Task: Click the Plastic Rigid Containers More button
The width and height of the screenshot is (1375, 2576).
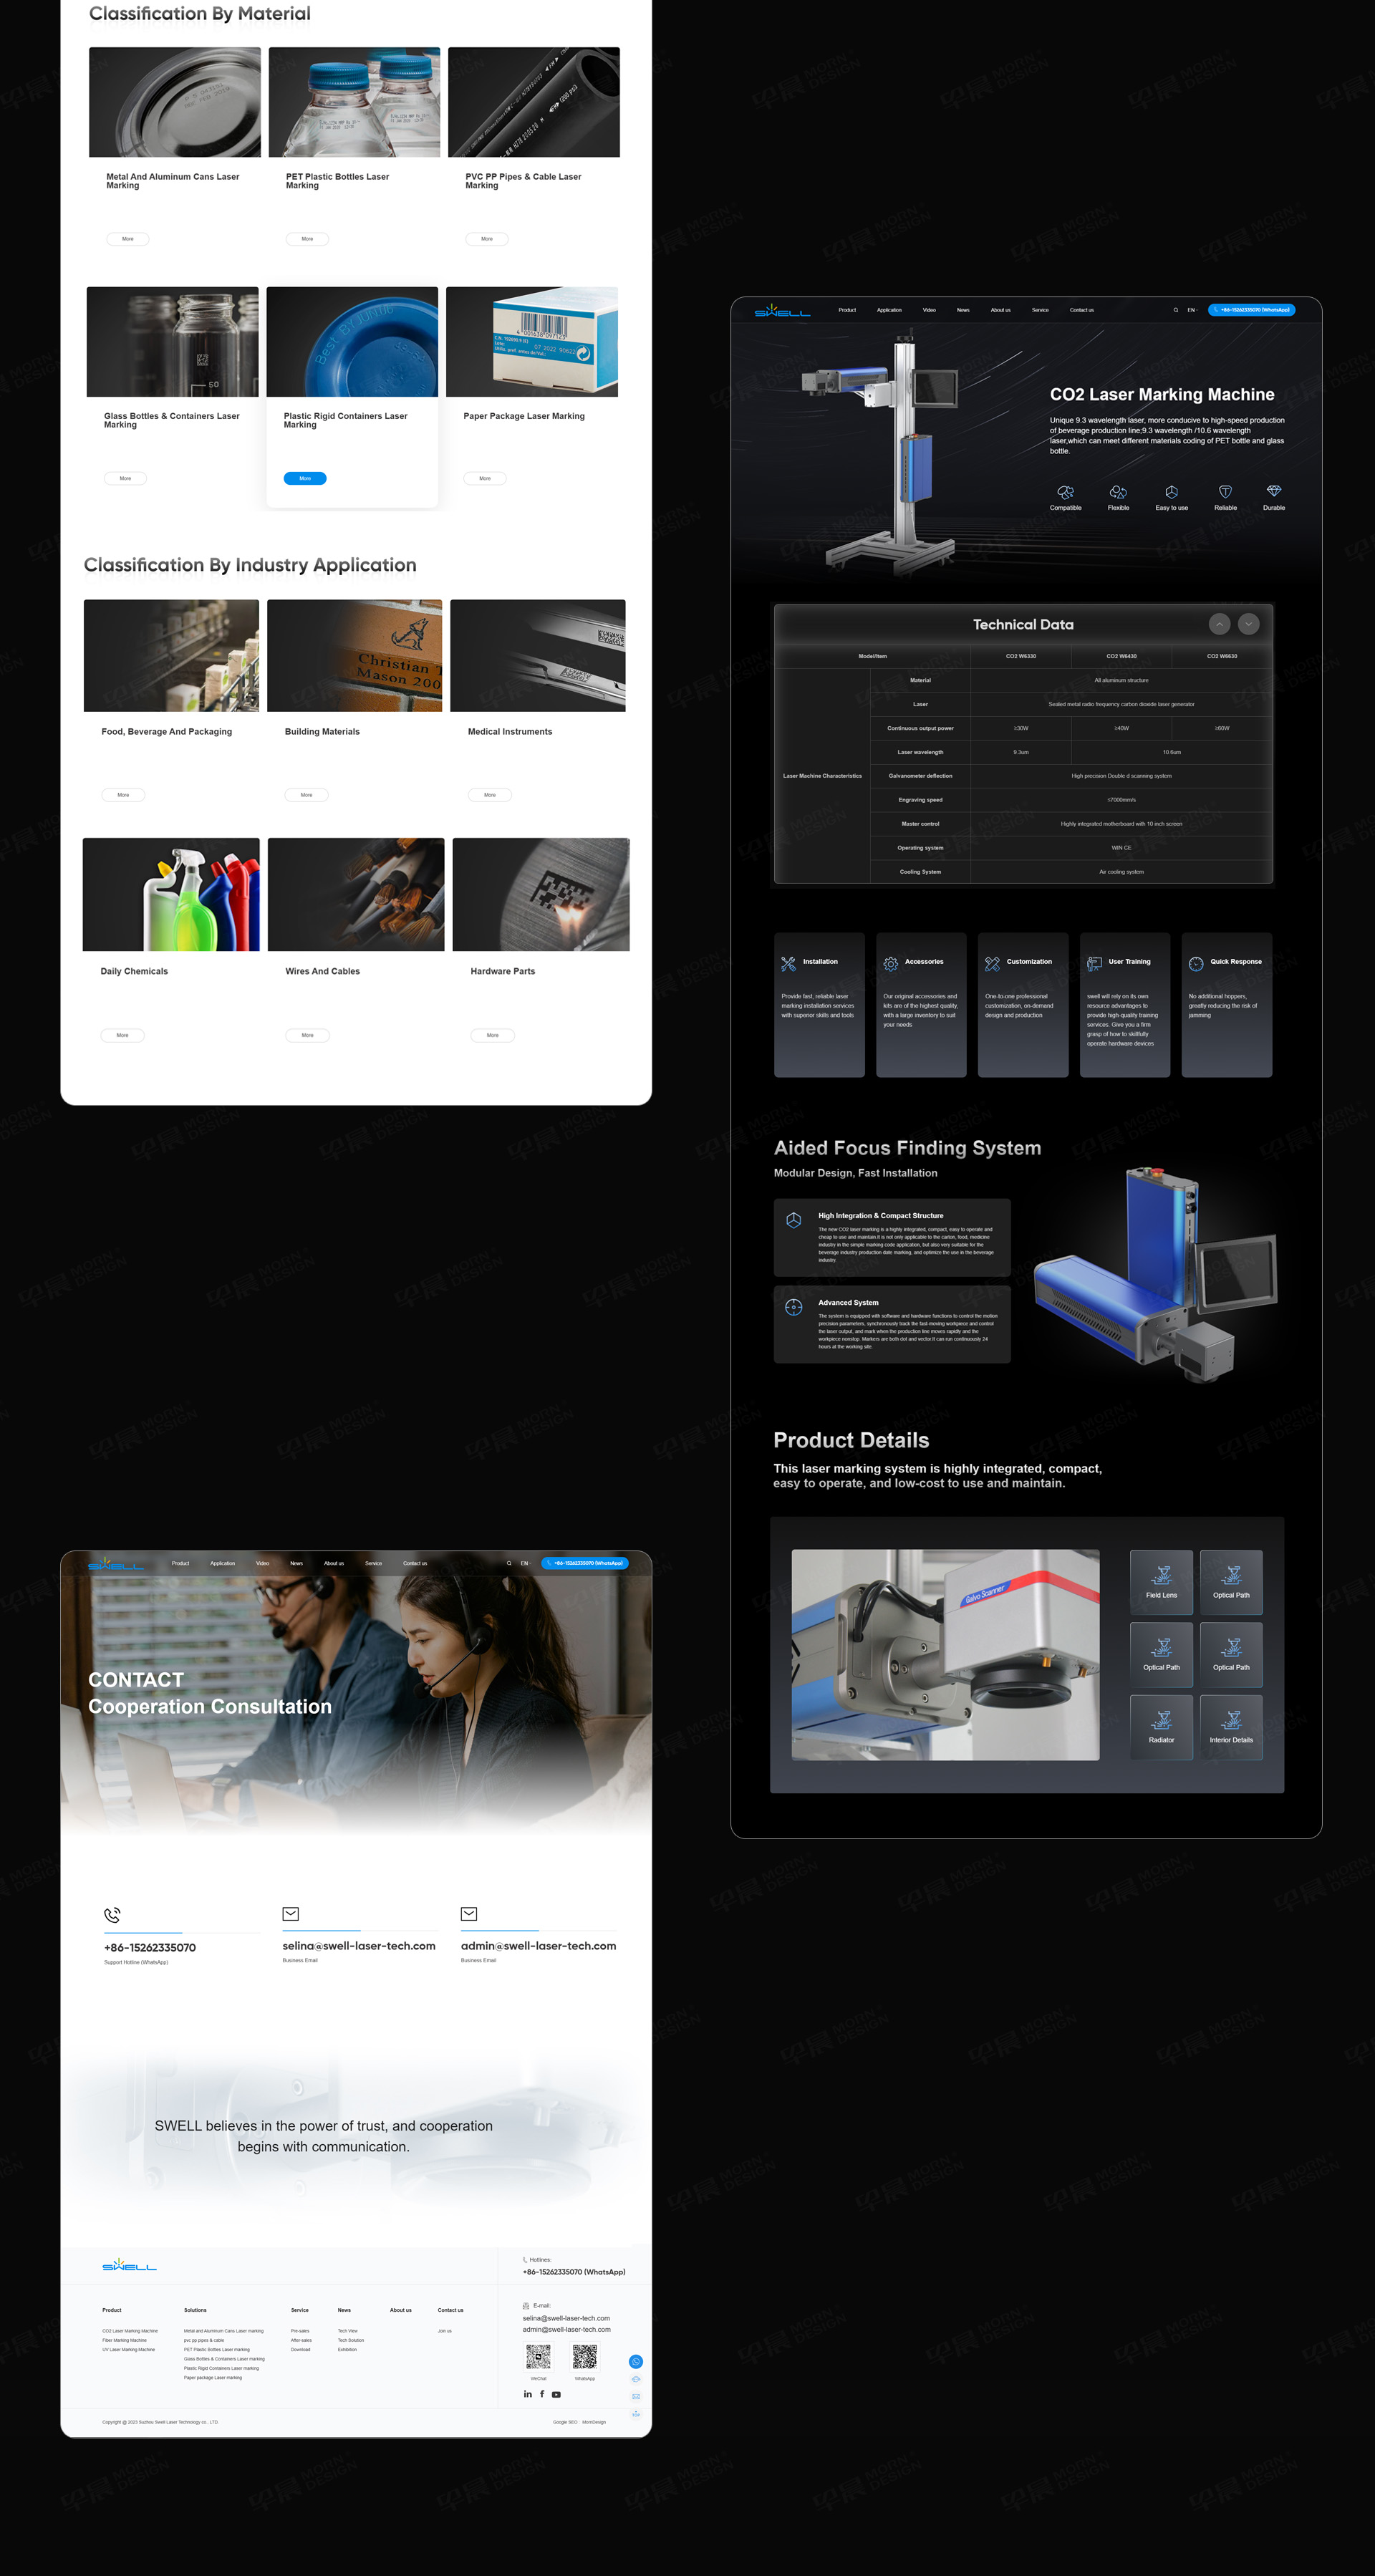Action: [x=305, y=477]
